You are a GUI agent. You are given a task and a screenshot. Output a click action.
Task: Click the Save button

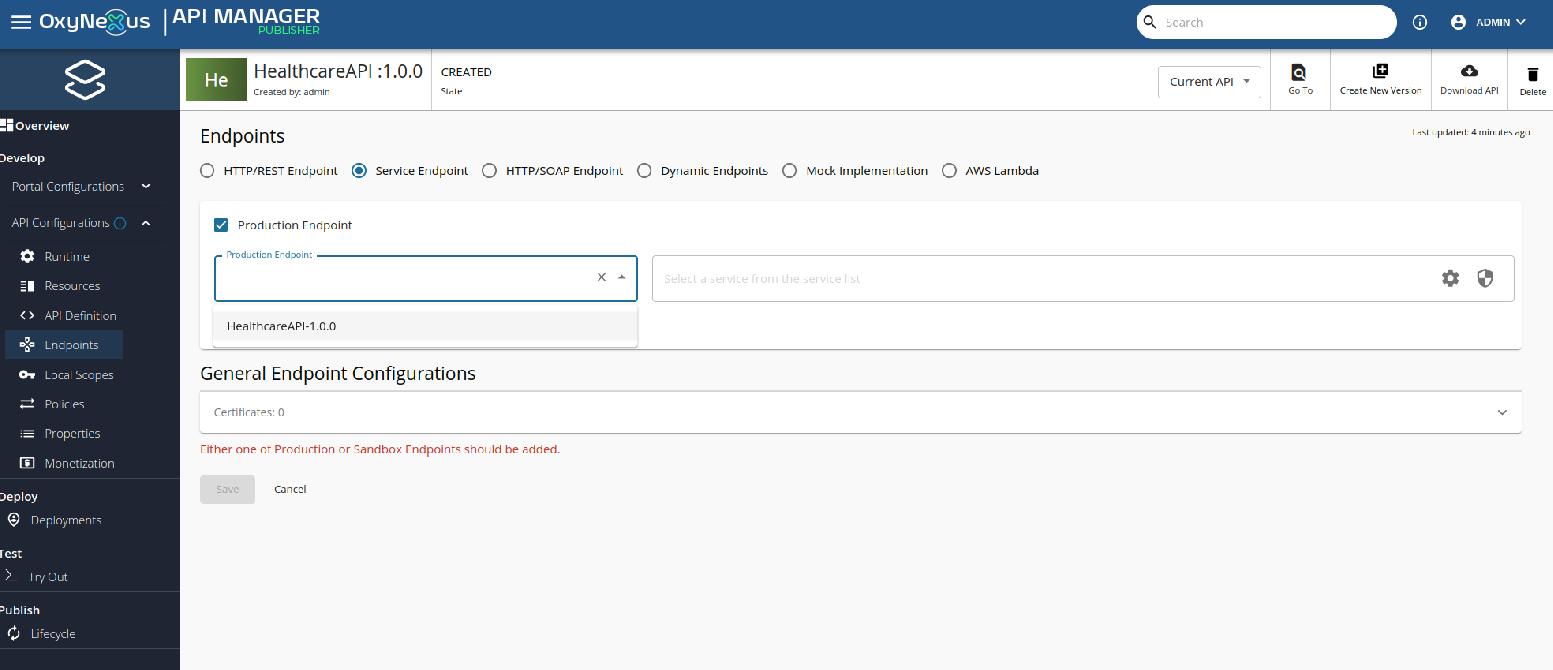227,489
